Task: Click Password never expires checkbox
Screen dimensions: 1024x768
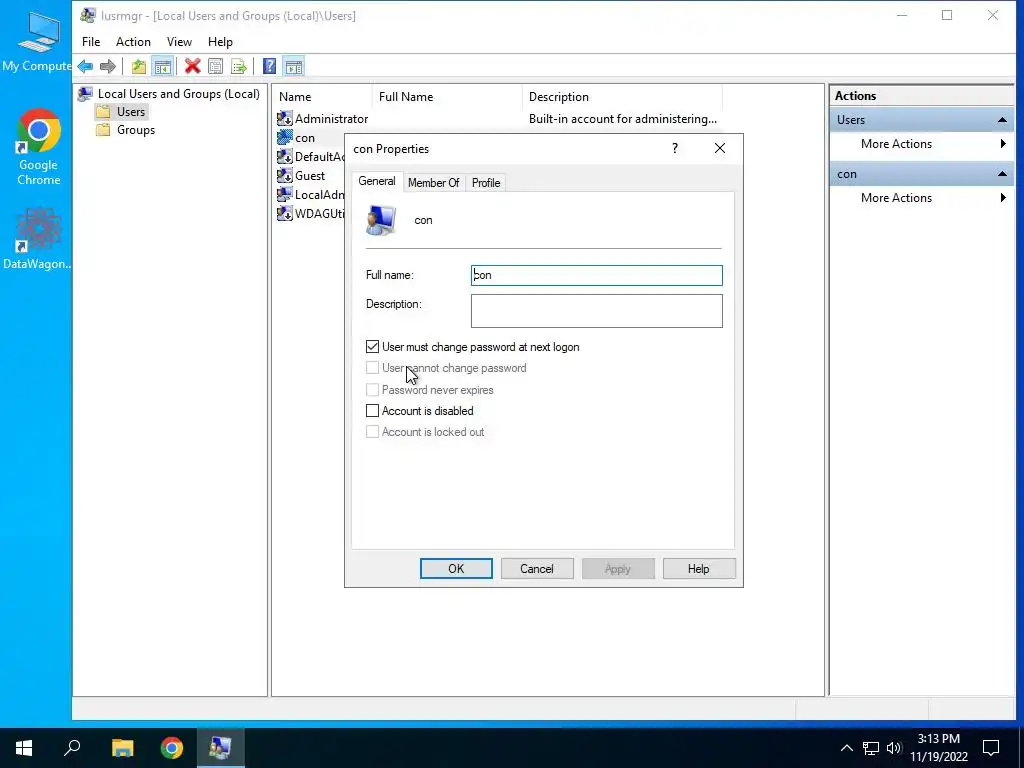Action: tap(372, 390)
